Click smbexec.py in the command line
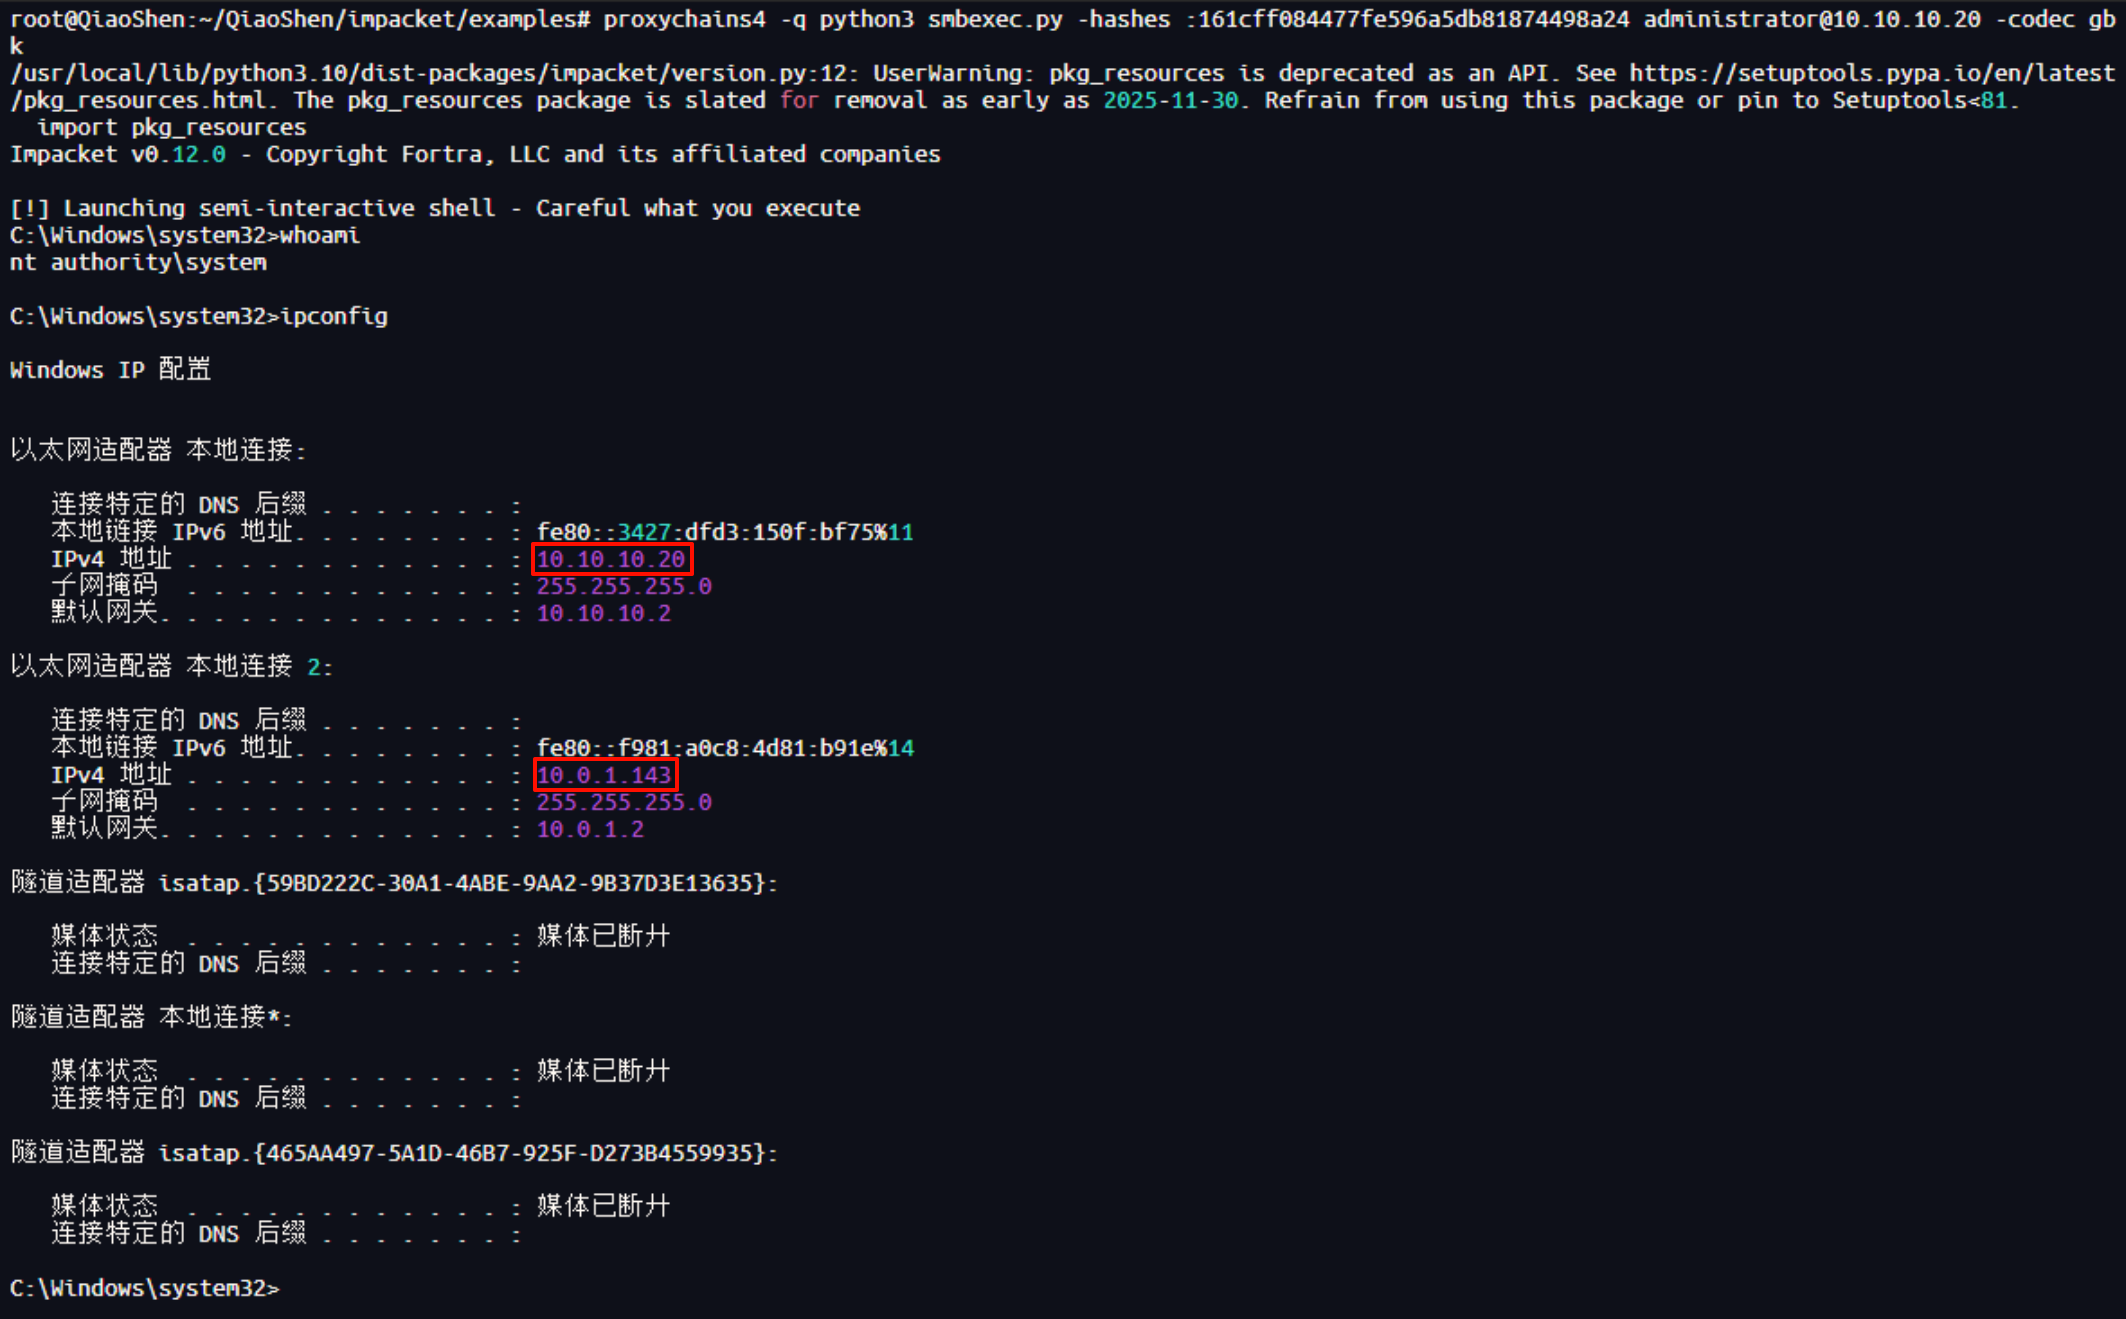Screen dimensions: 2126x1319 994,19
